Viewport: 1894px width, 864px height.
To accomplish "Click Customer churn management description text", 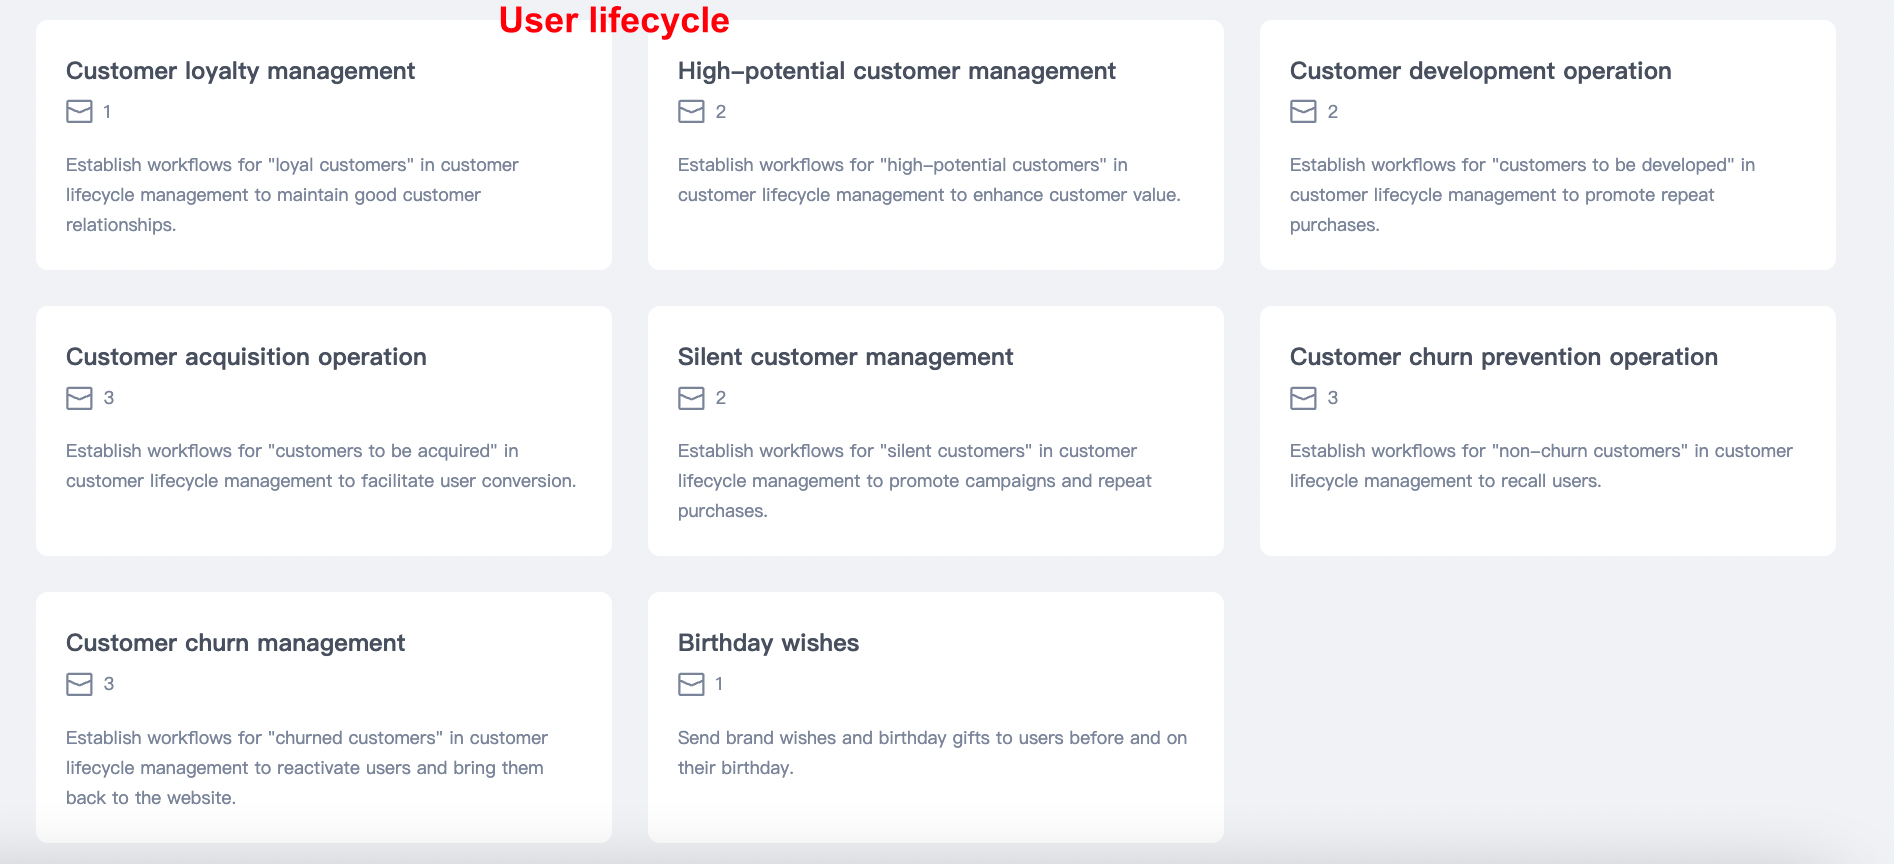I will pos(306,767).
